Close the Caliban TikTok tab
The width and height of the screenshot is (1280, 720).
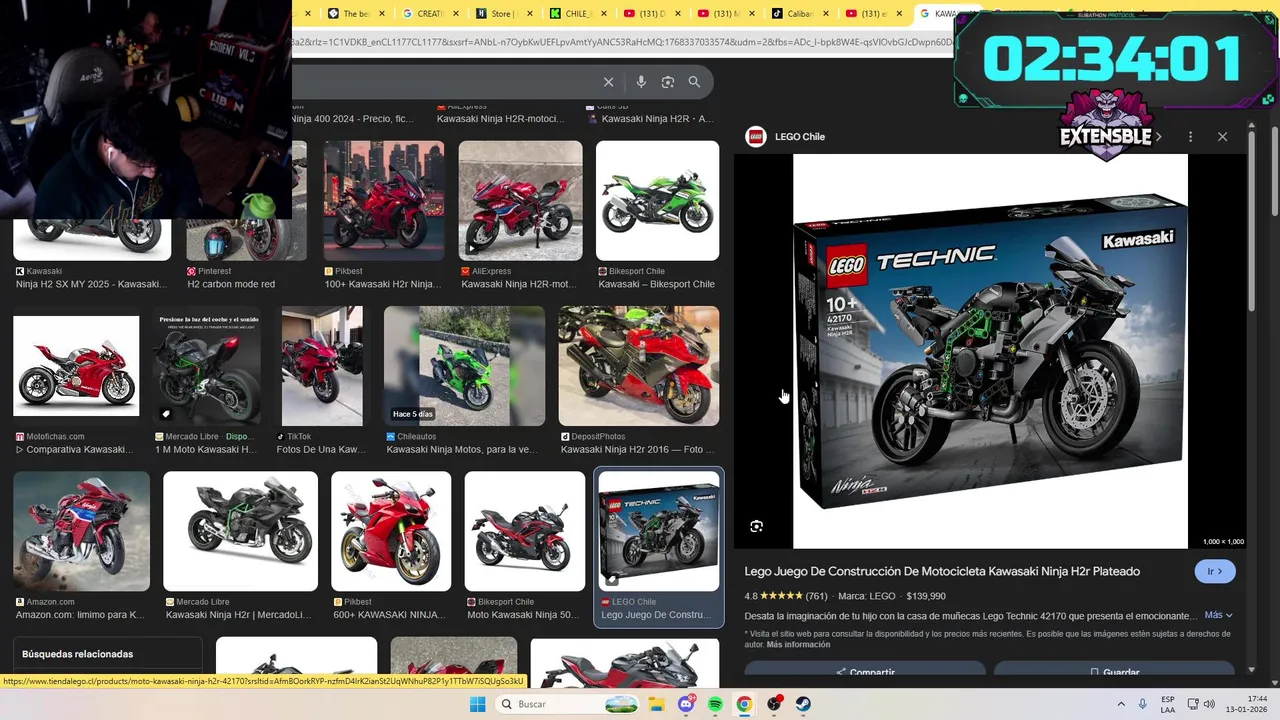pos(826,14)
